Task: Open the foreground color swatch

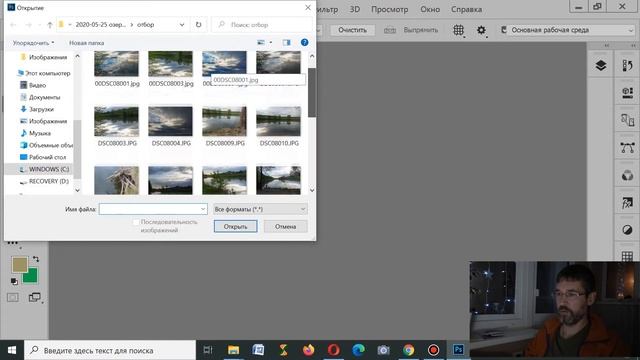Action: point(19,264)
